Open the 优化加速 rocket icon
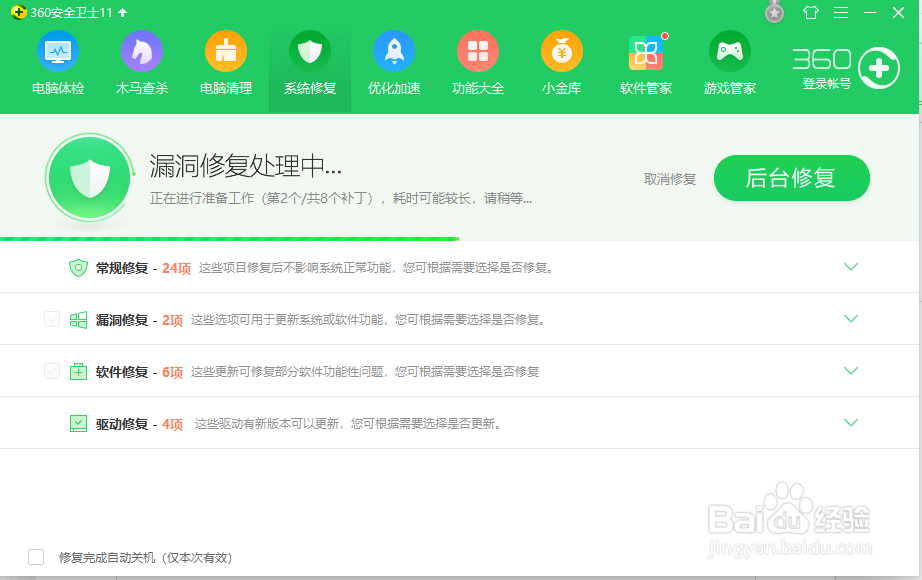Screen dimensions: 922x580 coord(394,52)
